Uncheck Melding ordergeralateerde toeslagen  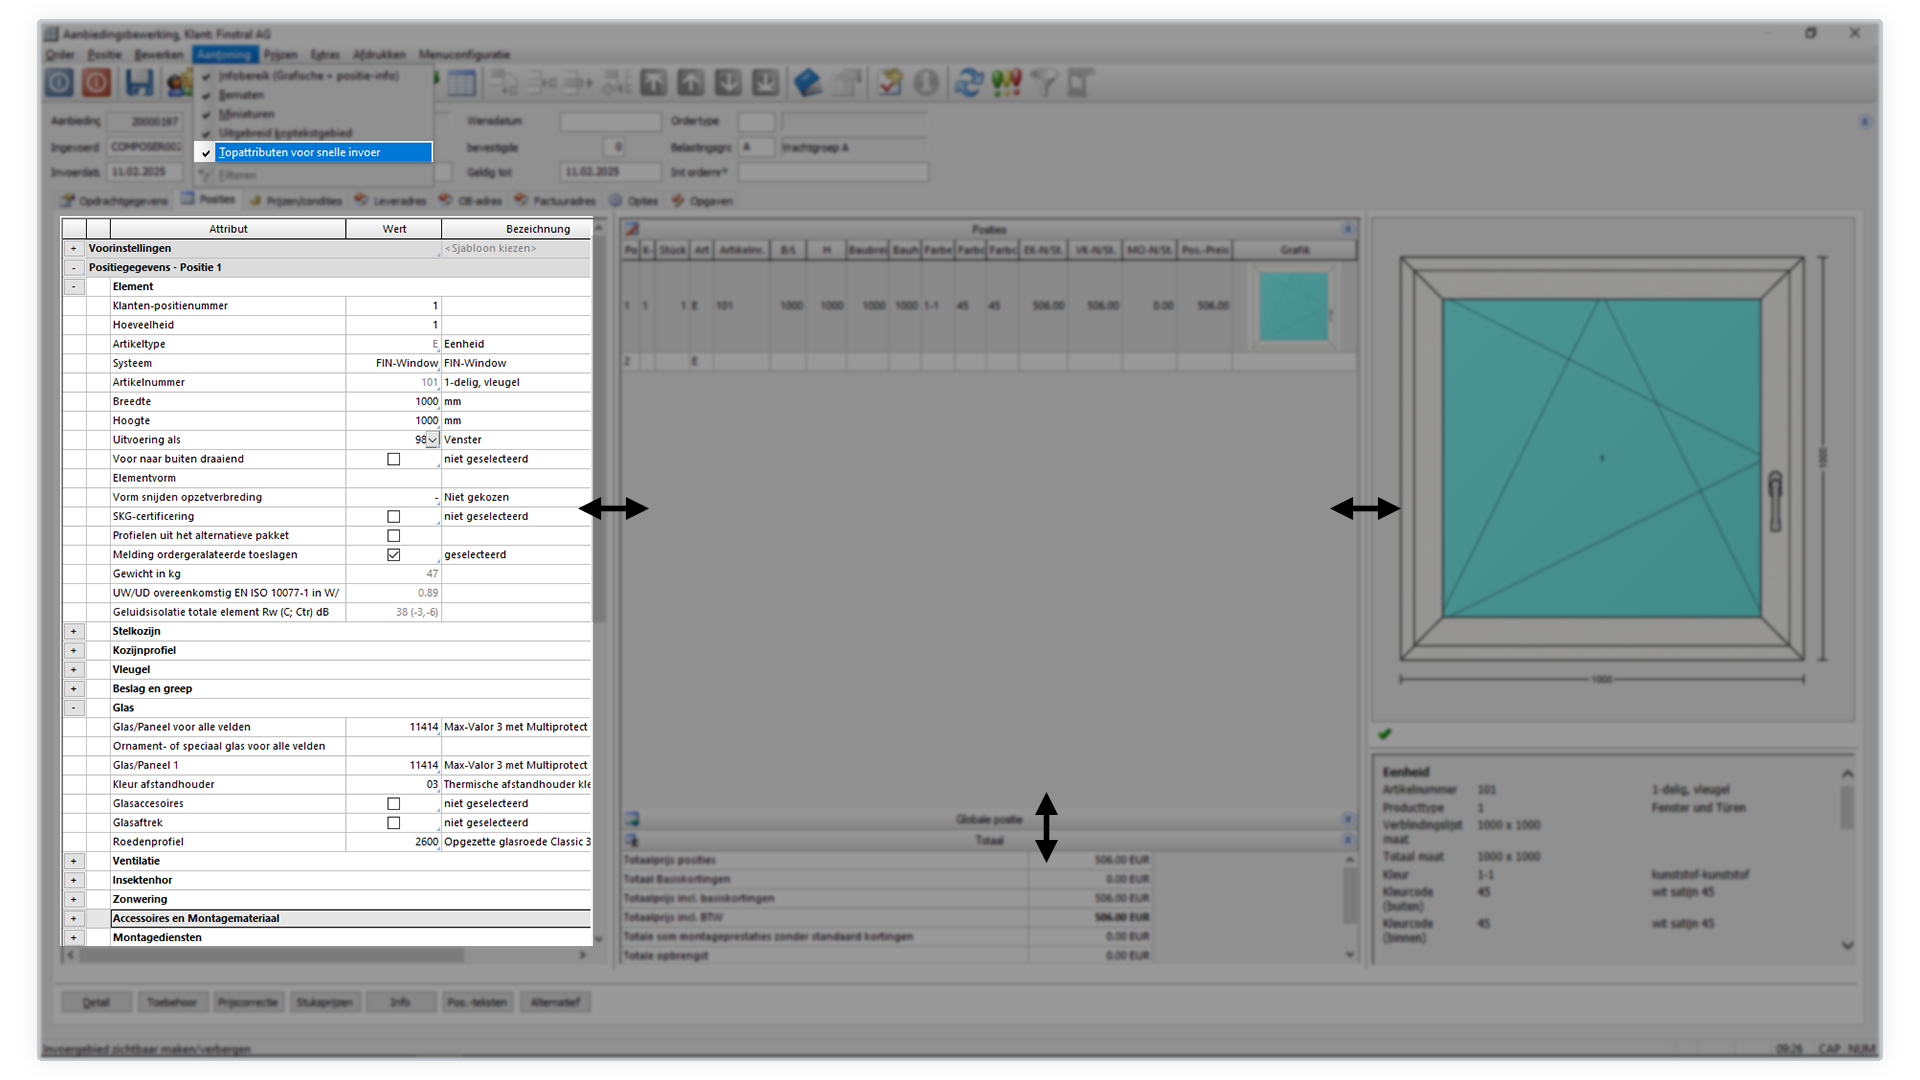click(x=394, y=555)
